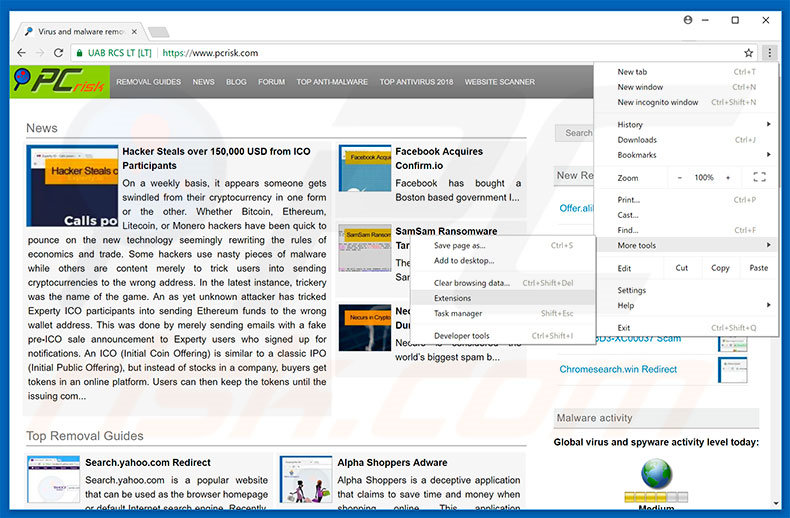Image resolution: width=790 pixels, height=518 pixels.
Task: Click the green padlock security icon
Action: pos(79,52)
